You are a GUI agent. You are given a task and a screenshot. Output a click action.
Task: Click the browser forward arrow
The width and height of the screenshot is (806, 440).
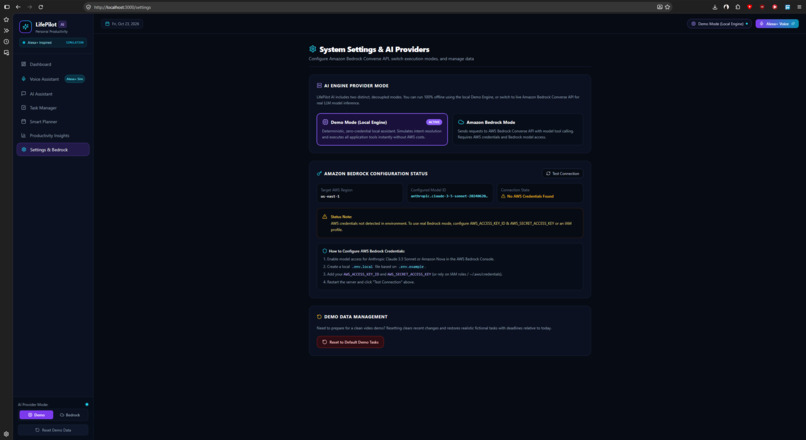click(29, 7)
